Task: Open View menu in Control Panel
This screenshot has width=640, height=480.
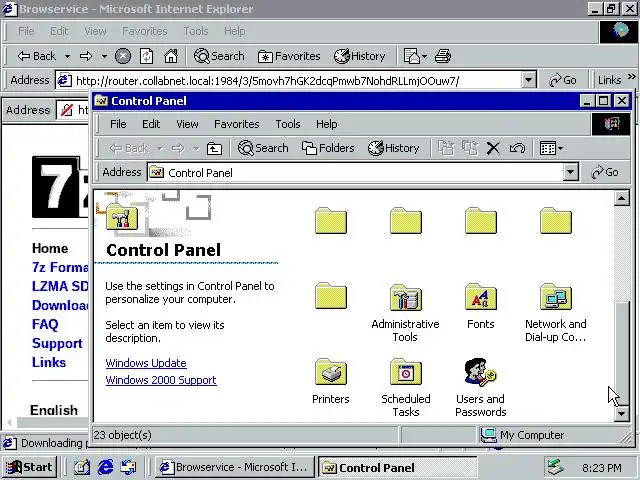Action: [x=187, y=124]
